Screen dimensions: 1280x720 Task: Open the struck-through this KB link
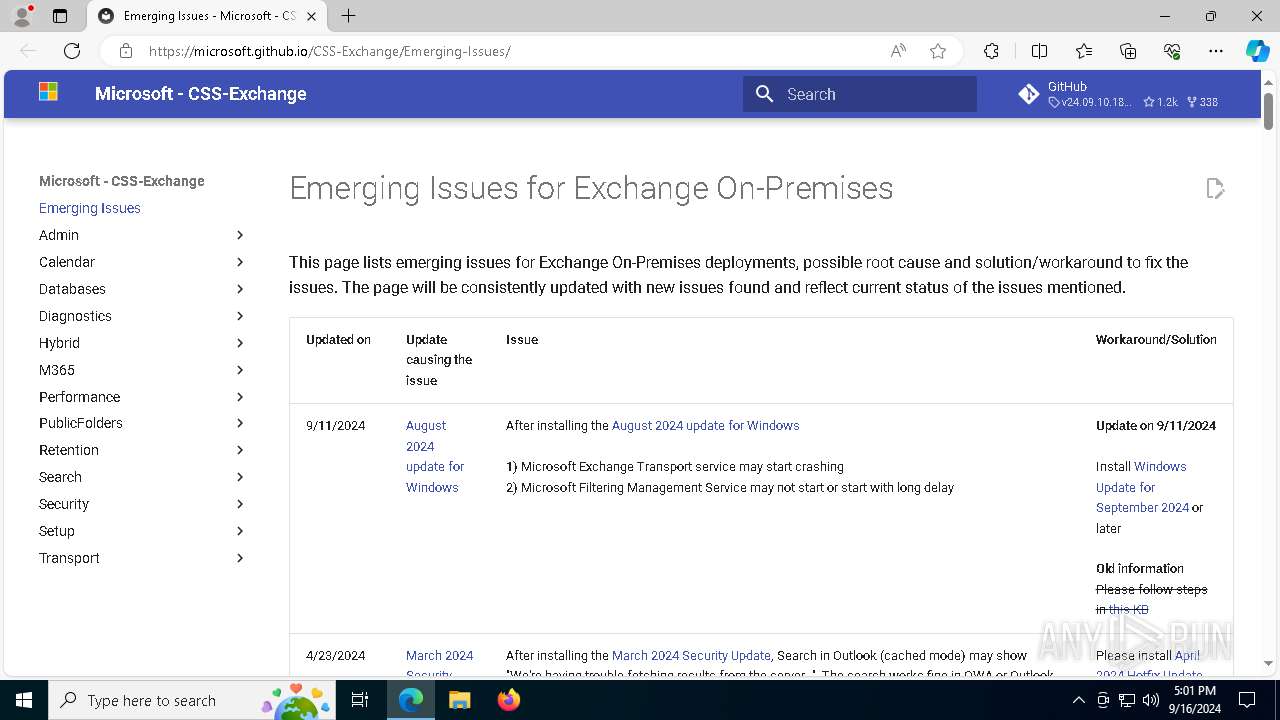tap(1128, 609)
